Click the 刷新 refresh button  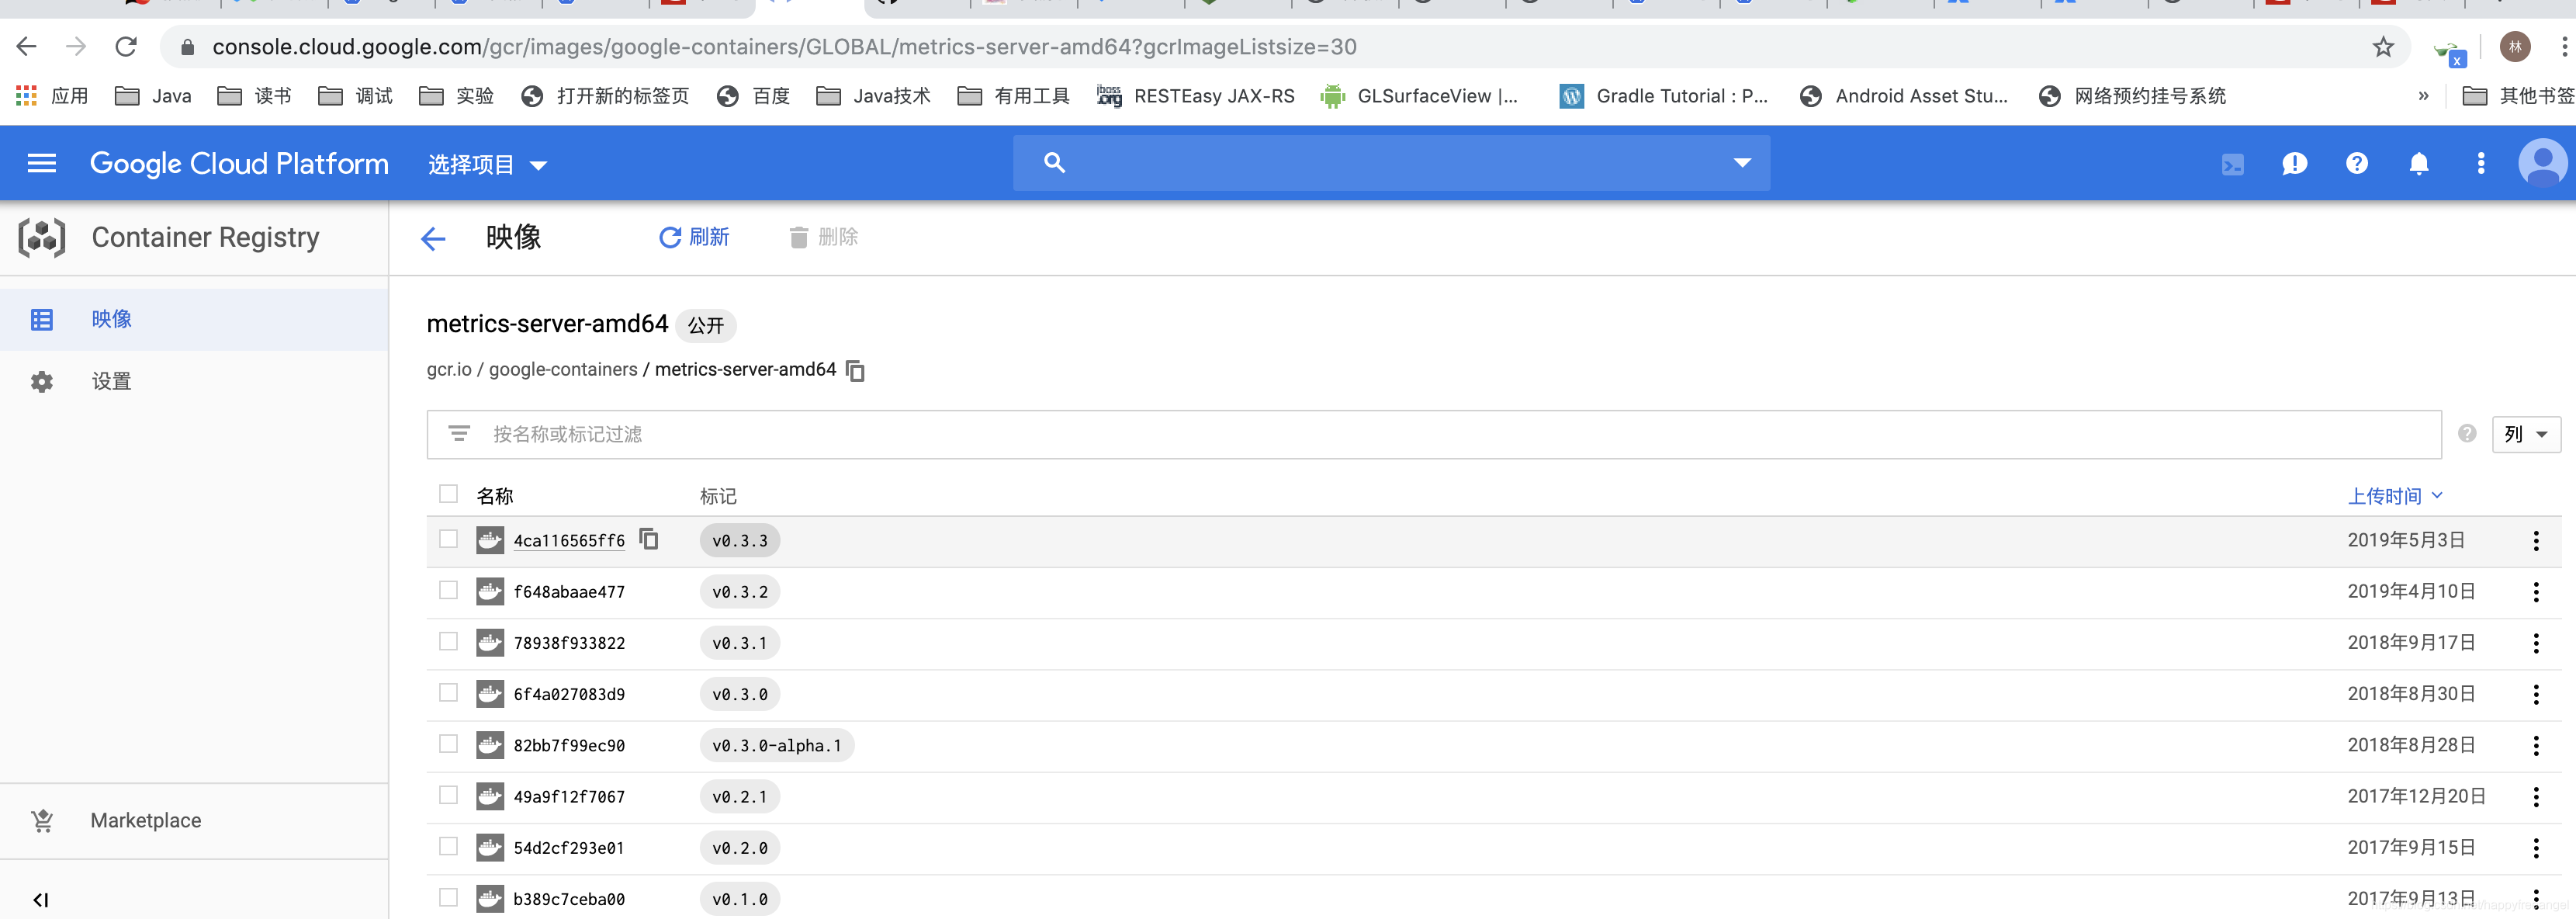[694, 237]
